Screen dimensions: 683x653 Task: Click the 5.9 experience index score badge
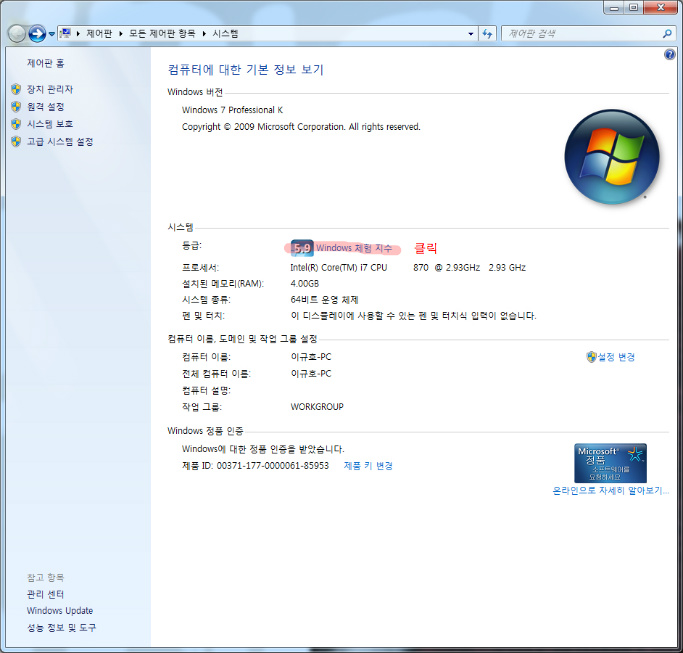coord(302,248)
